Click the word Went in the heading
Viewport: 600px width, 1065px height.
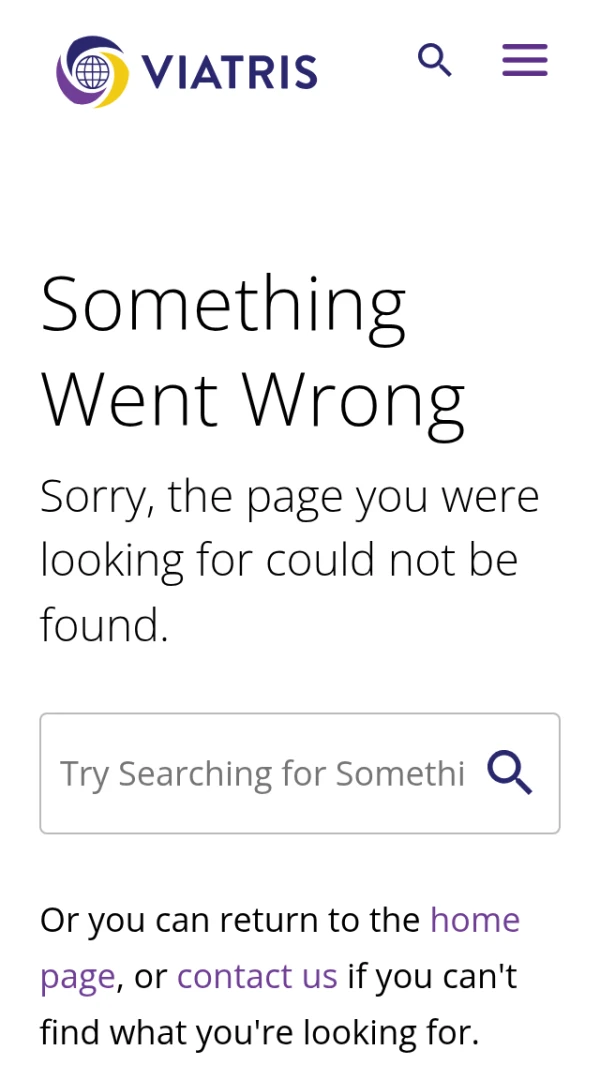pyautogui.click(x=130, y=398)
